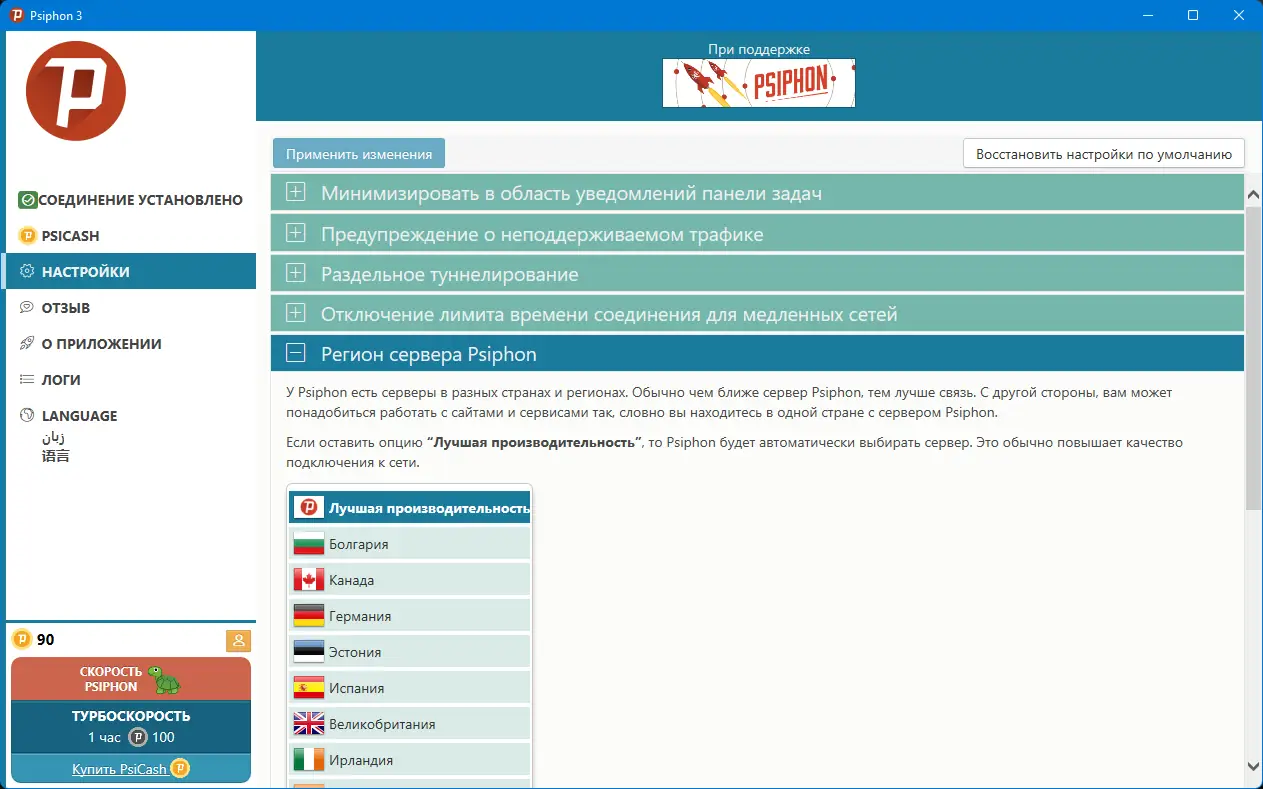Click the green connection status checkmark icon
1263x789 pixels.
(28, 200)
